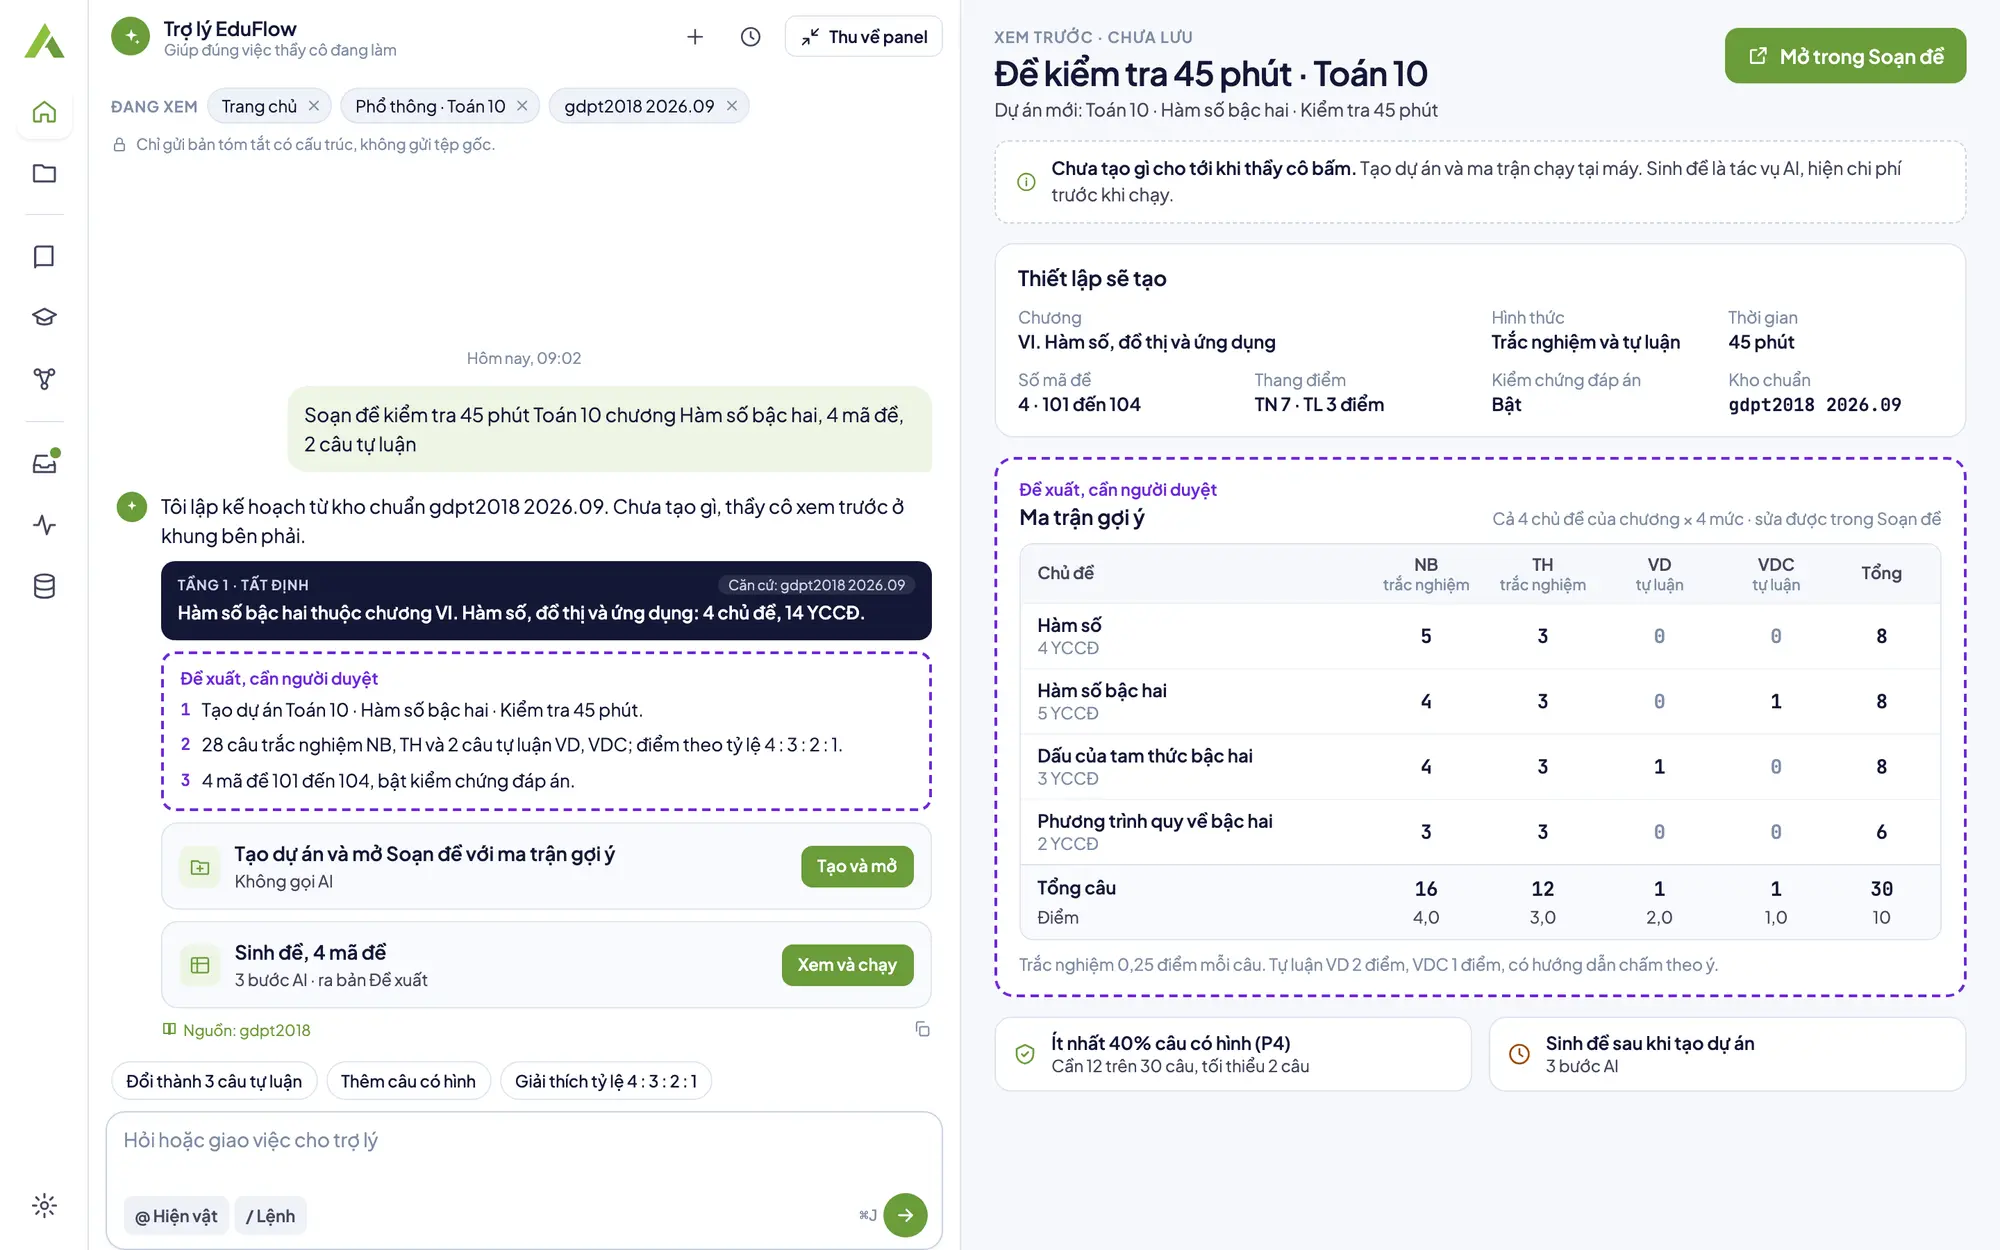
Task: Remove the Trang chủ context chip
Action: 314,106
